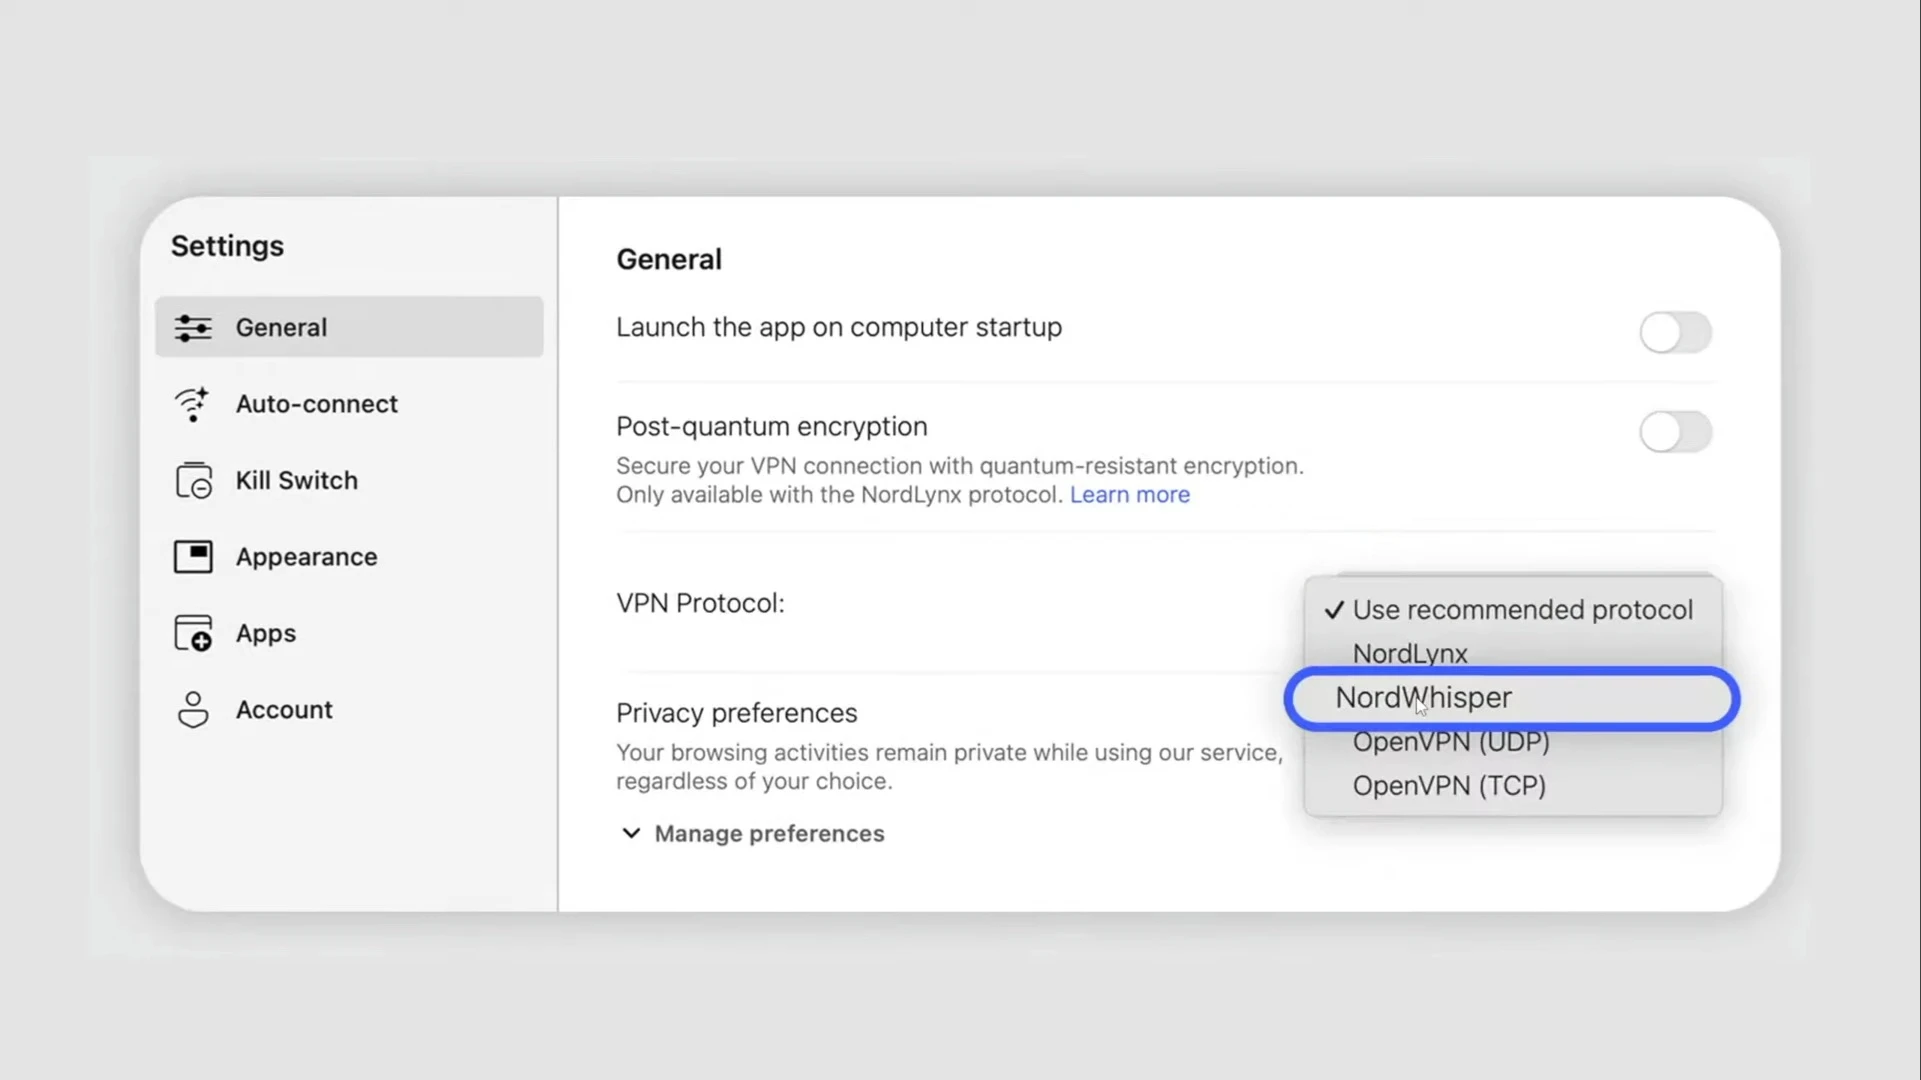Click the Apps icon in sidebar

click(x=193, y=633)
